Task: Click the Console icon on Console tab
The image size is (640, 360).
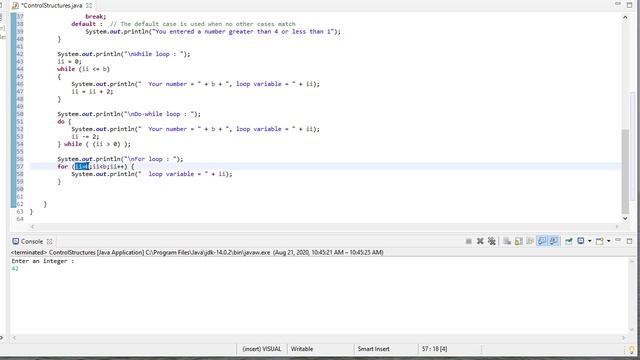Action: pos(16,241)
